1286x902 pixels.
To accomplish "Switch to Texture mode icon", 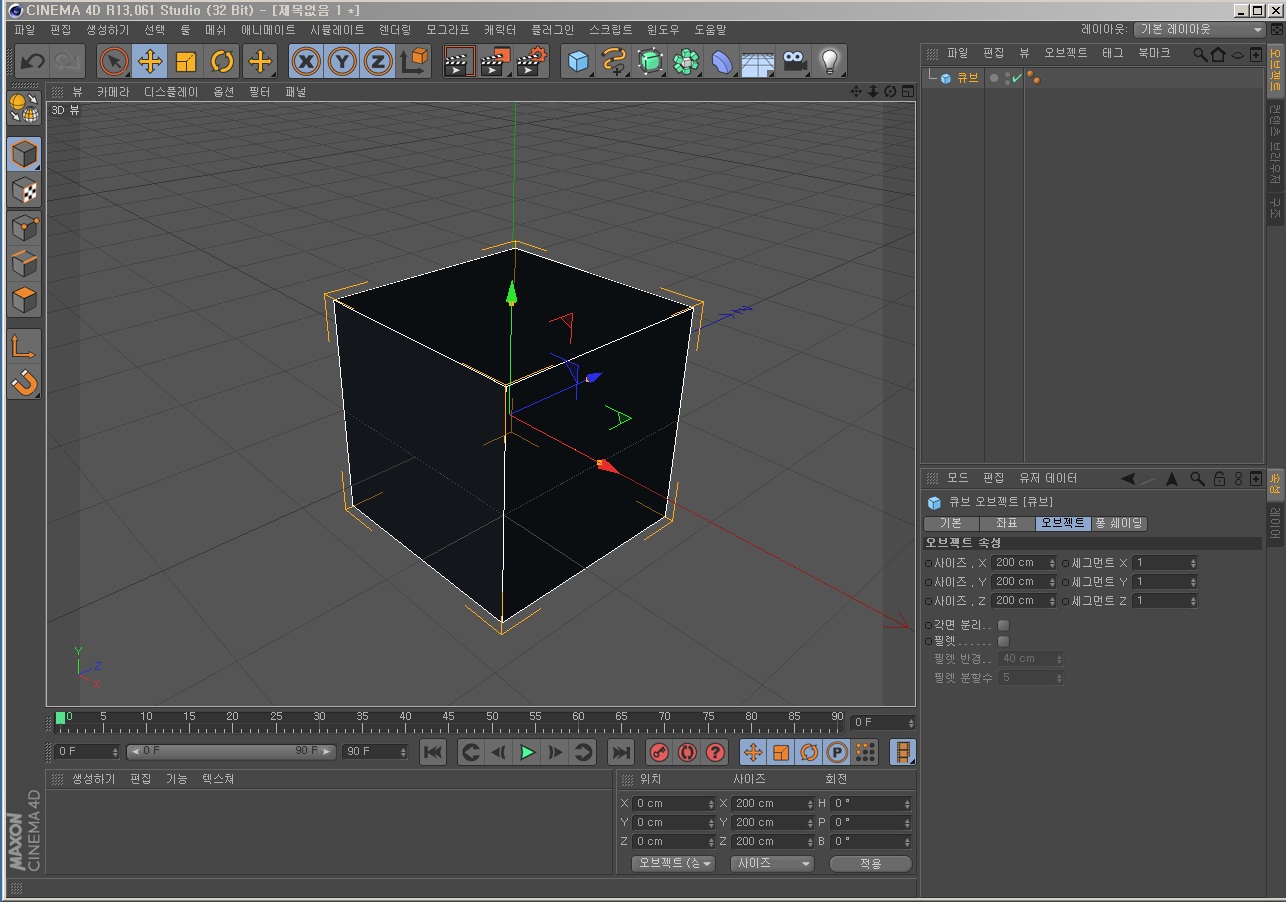I will 24,190.
